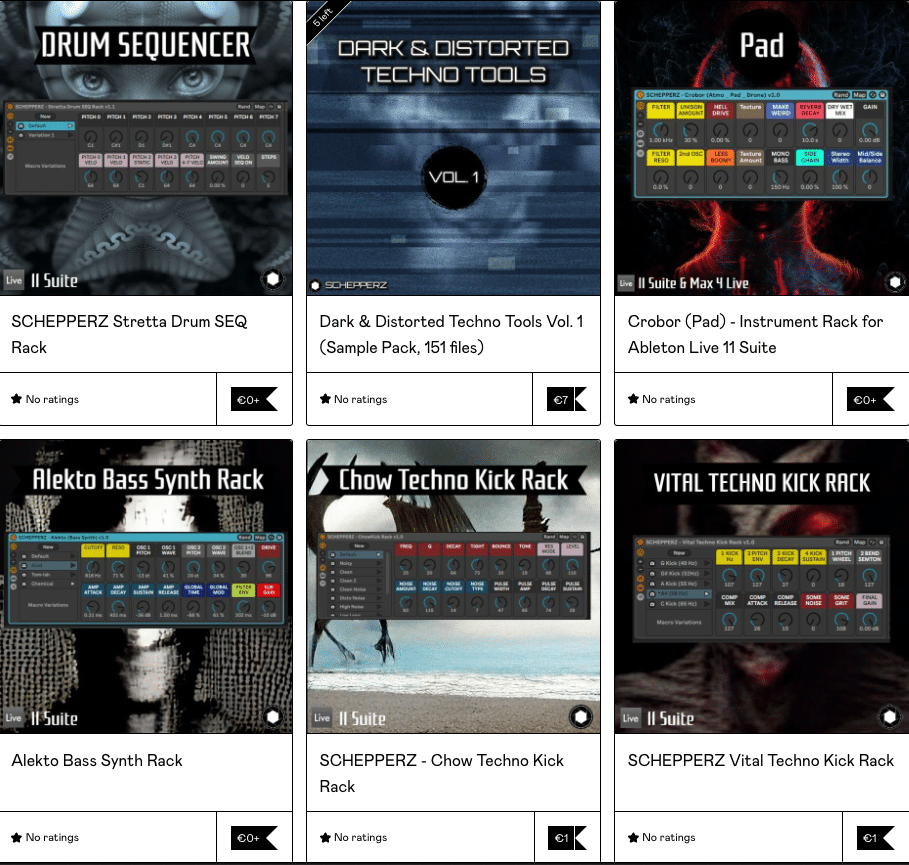Click the €0+ price tag on Alekto Bass Synth
The image size is (909, 865).
(x=254, y=838)
